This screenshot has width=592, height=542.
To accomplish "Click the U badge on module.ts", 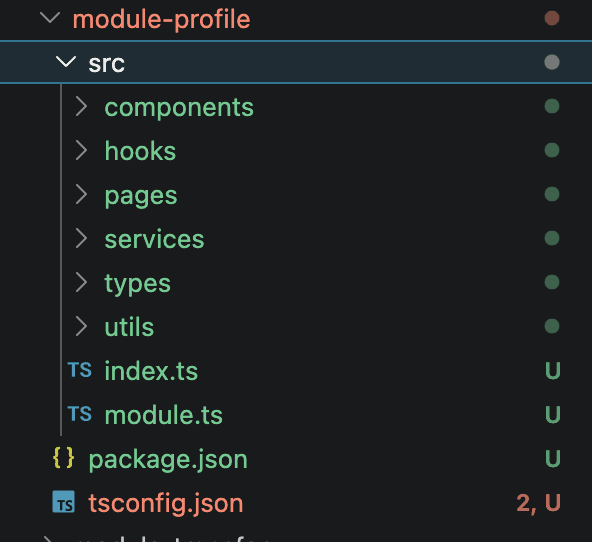I will point(553,414).
